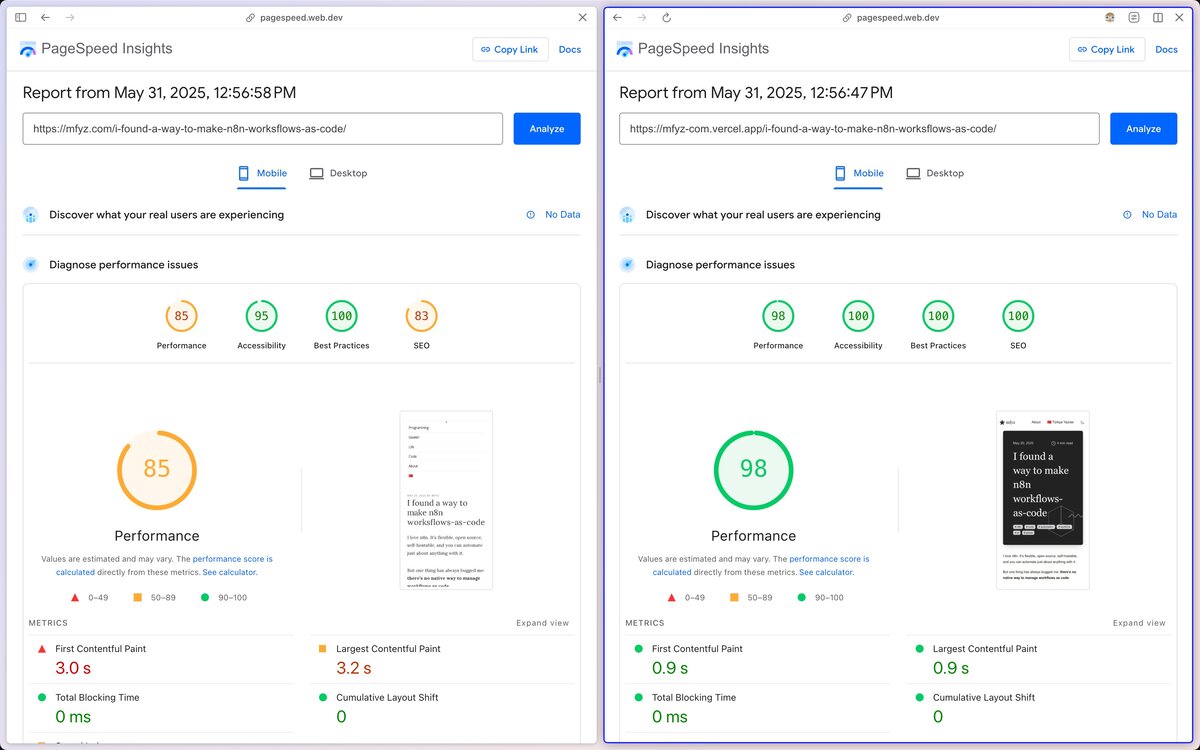Click the URL input field in right report
The image size is (1200, 750).
pyautogui.click(x=860, y=128)
